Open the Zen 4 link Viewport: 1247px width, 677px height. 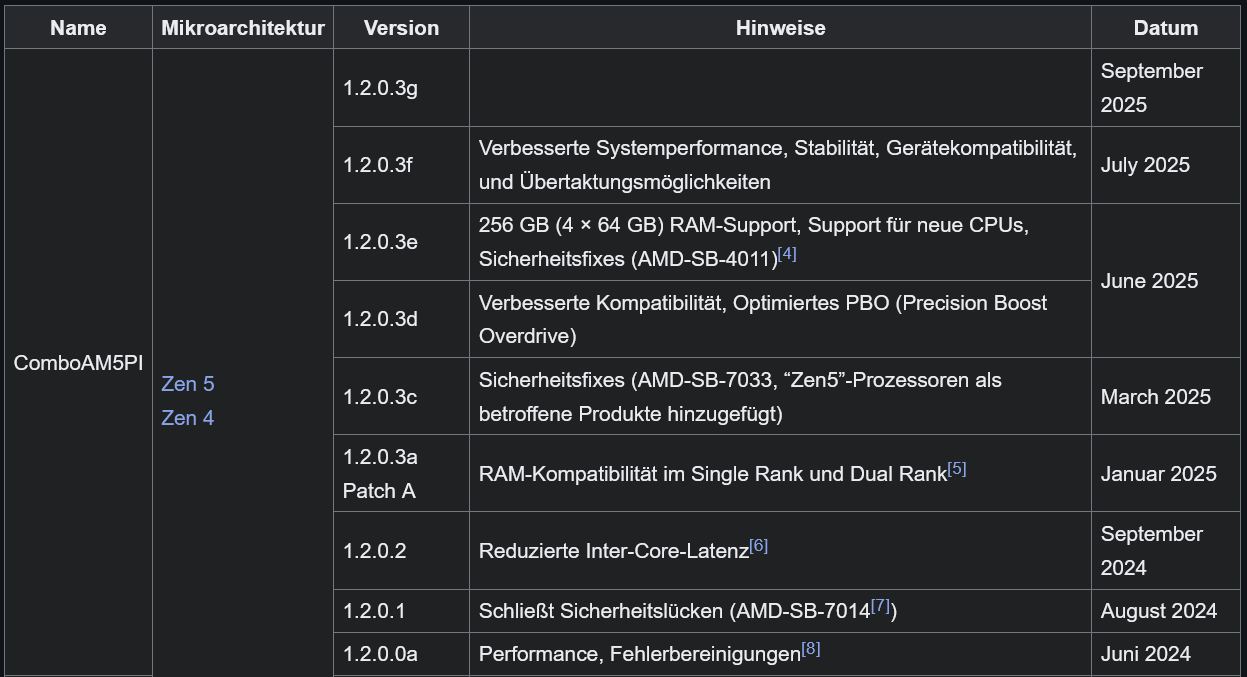188,418
